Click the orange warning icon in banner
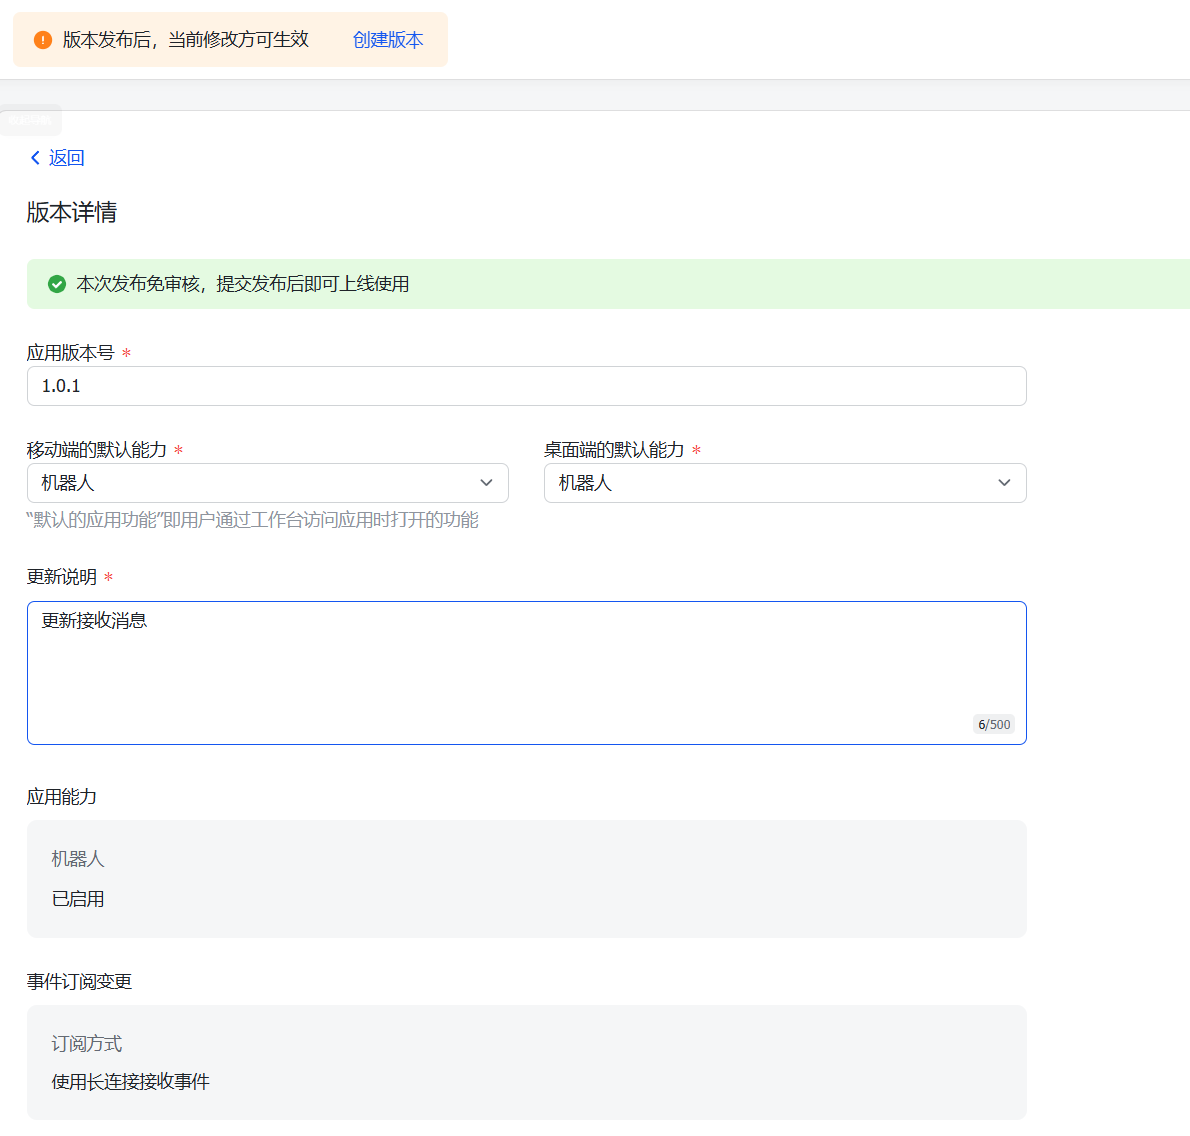 (x=43, y=40)
